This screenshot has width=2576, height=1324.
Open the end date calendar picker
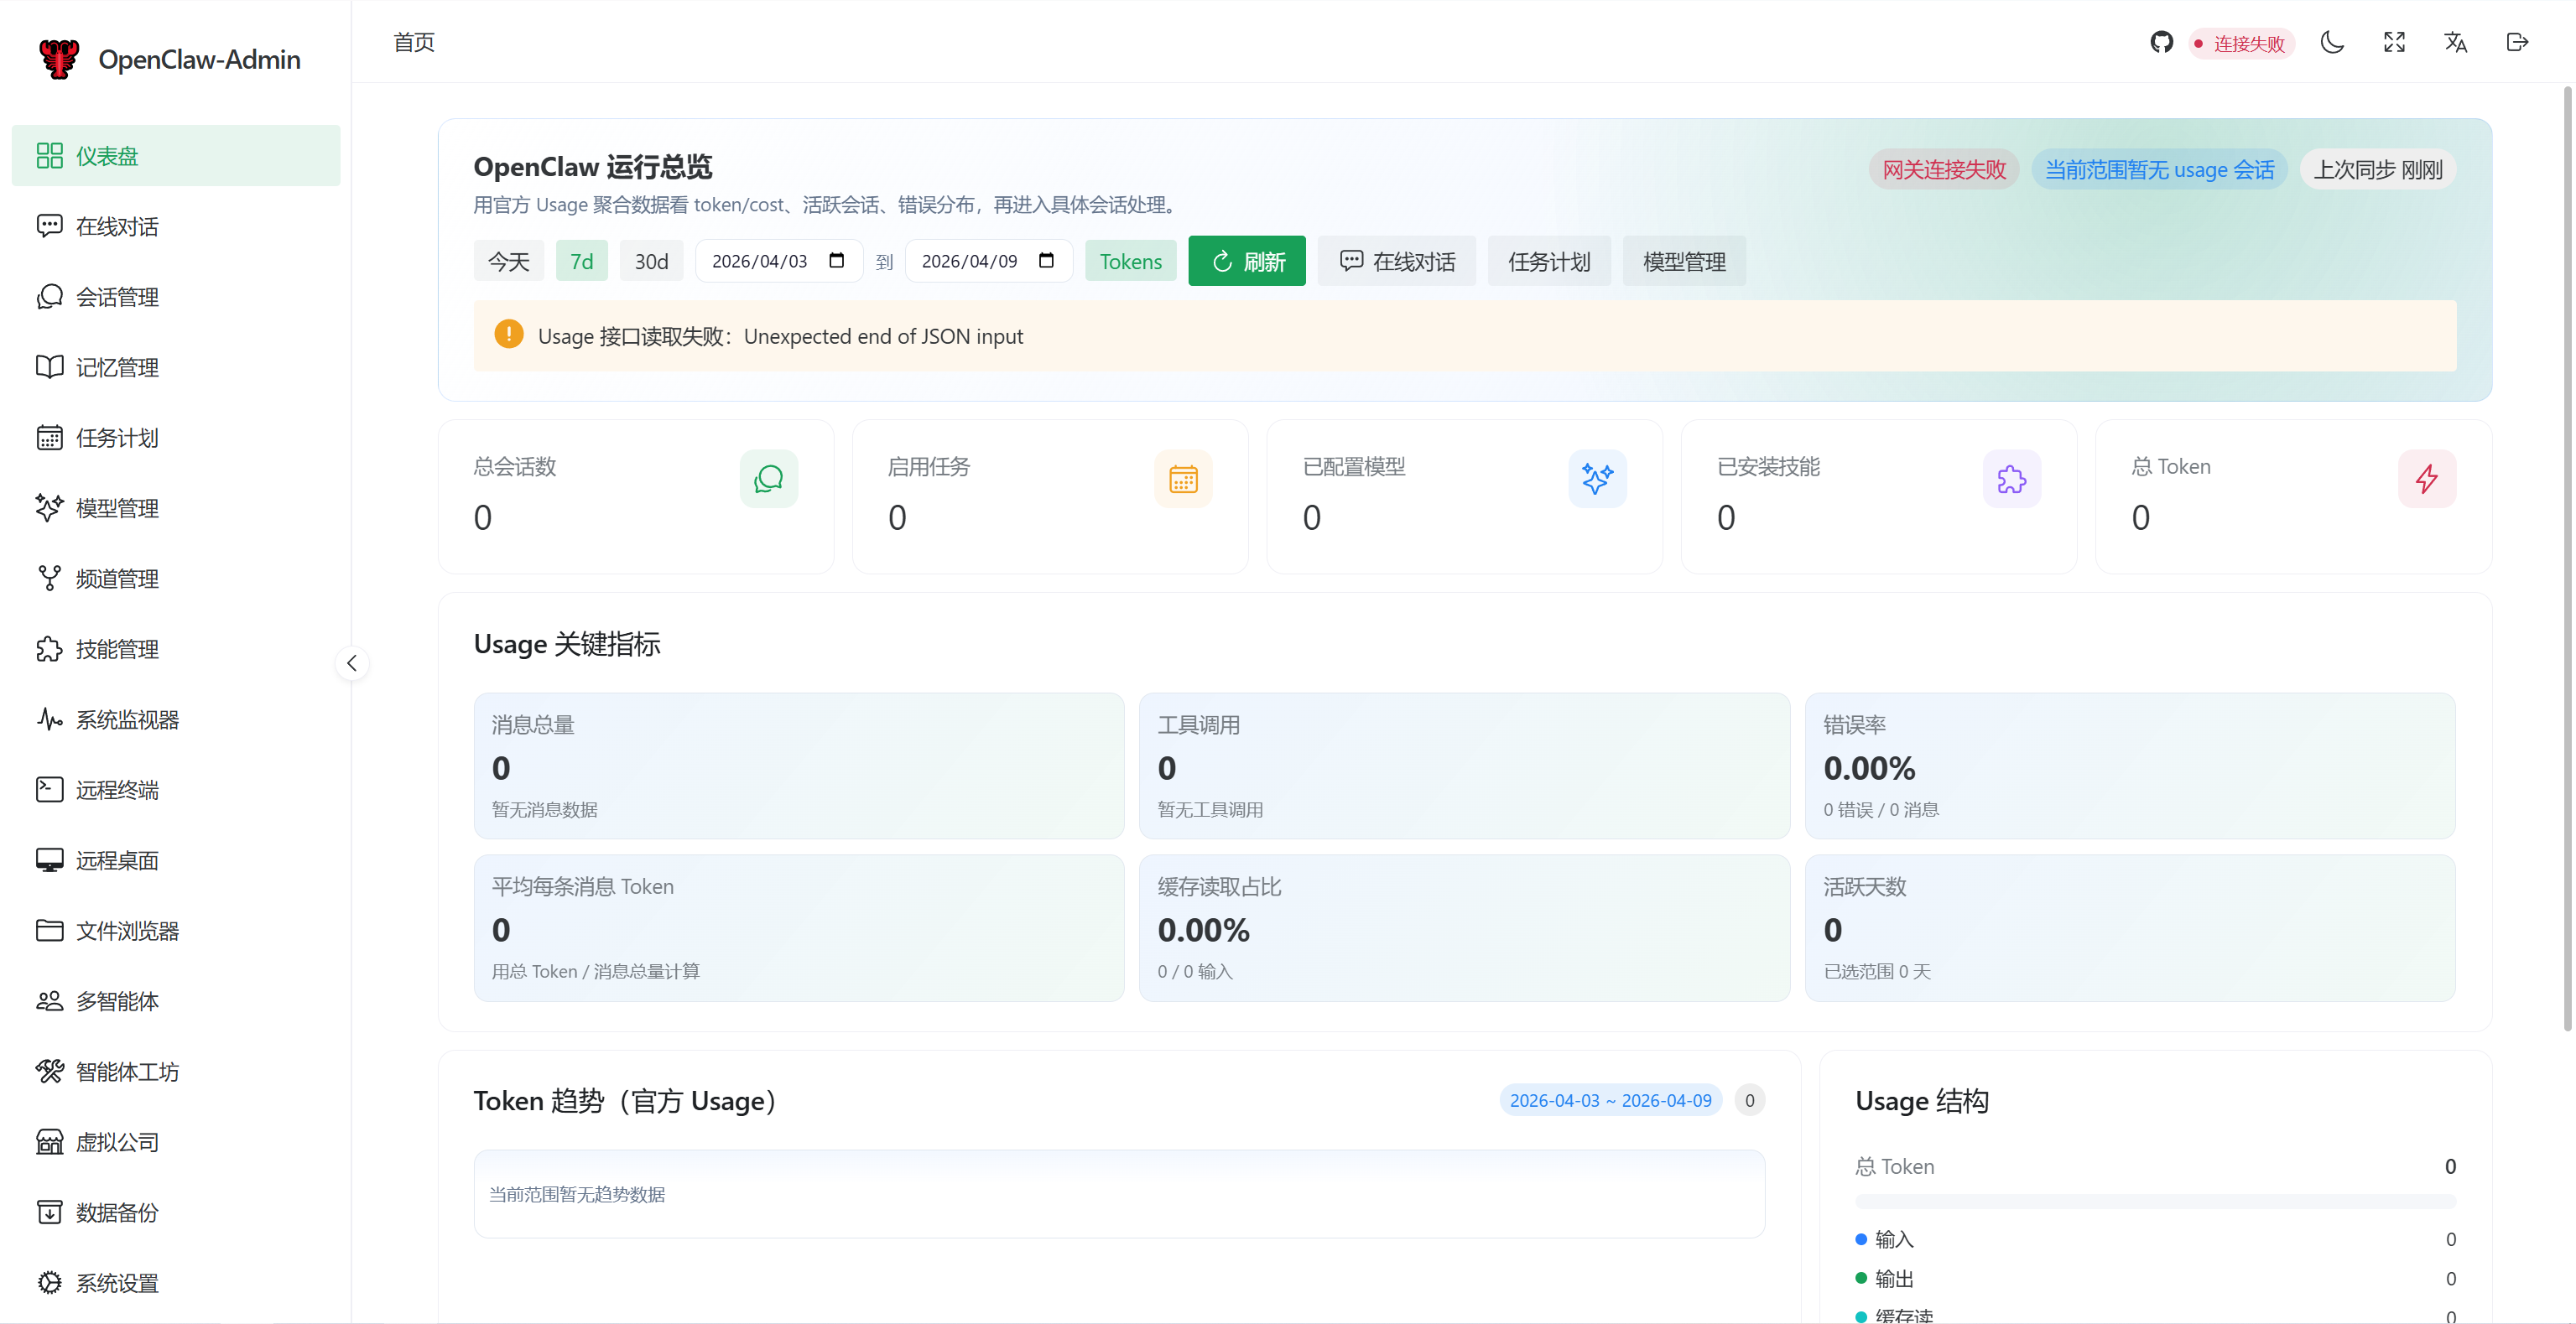(1046, 261)
